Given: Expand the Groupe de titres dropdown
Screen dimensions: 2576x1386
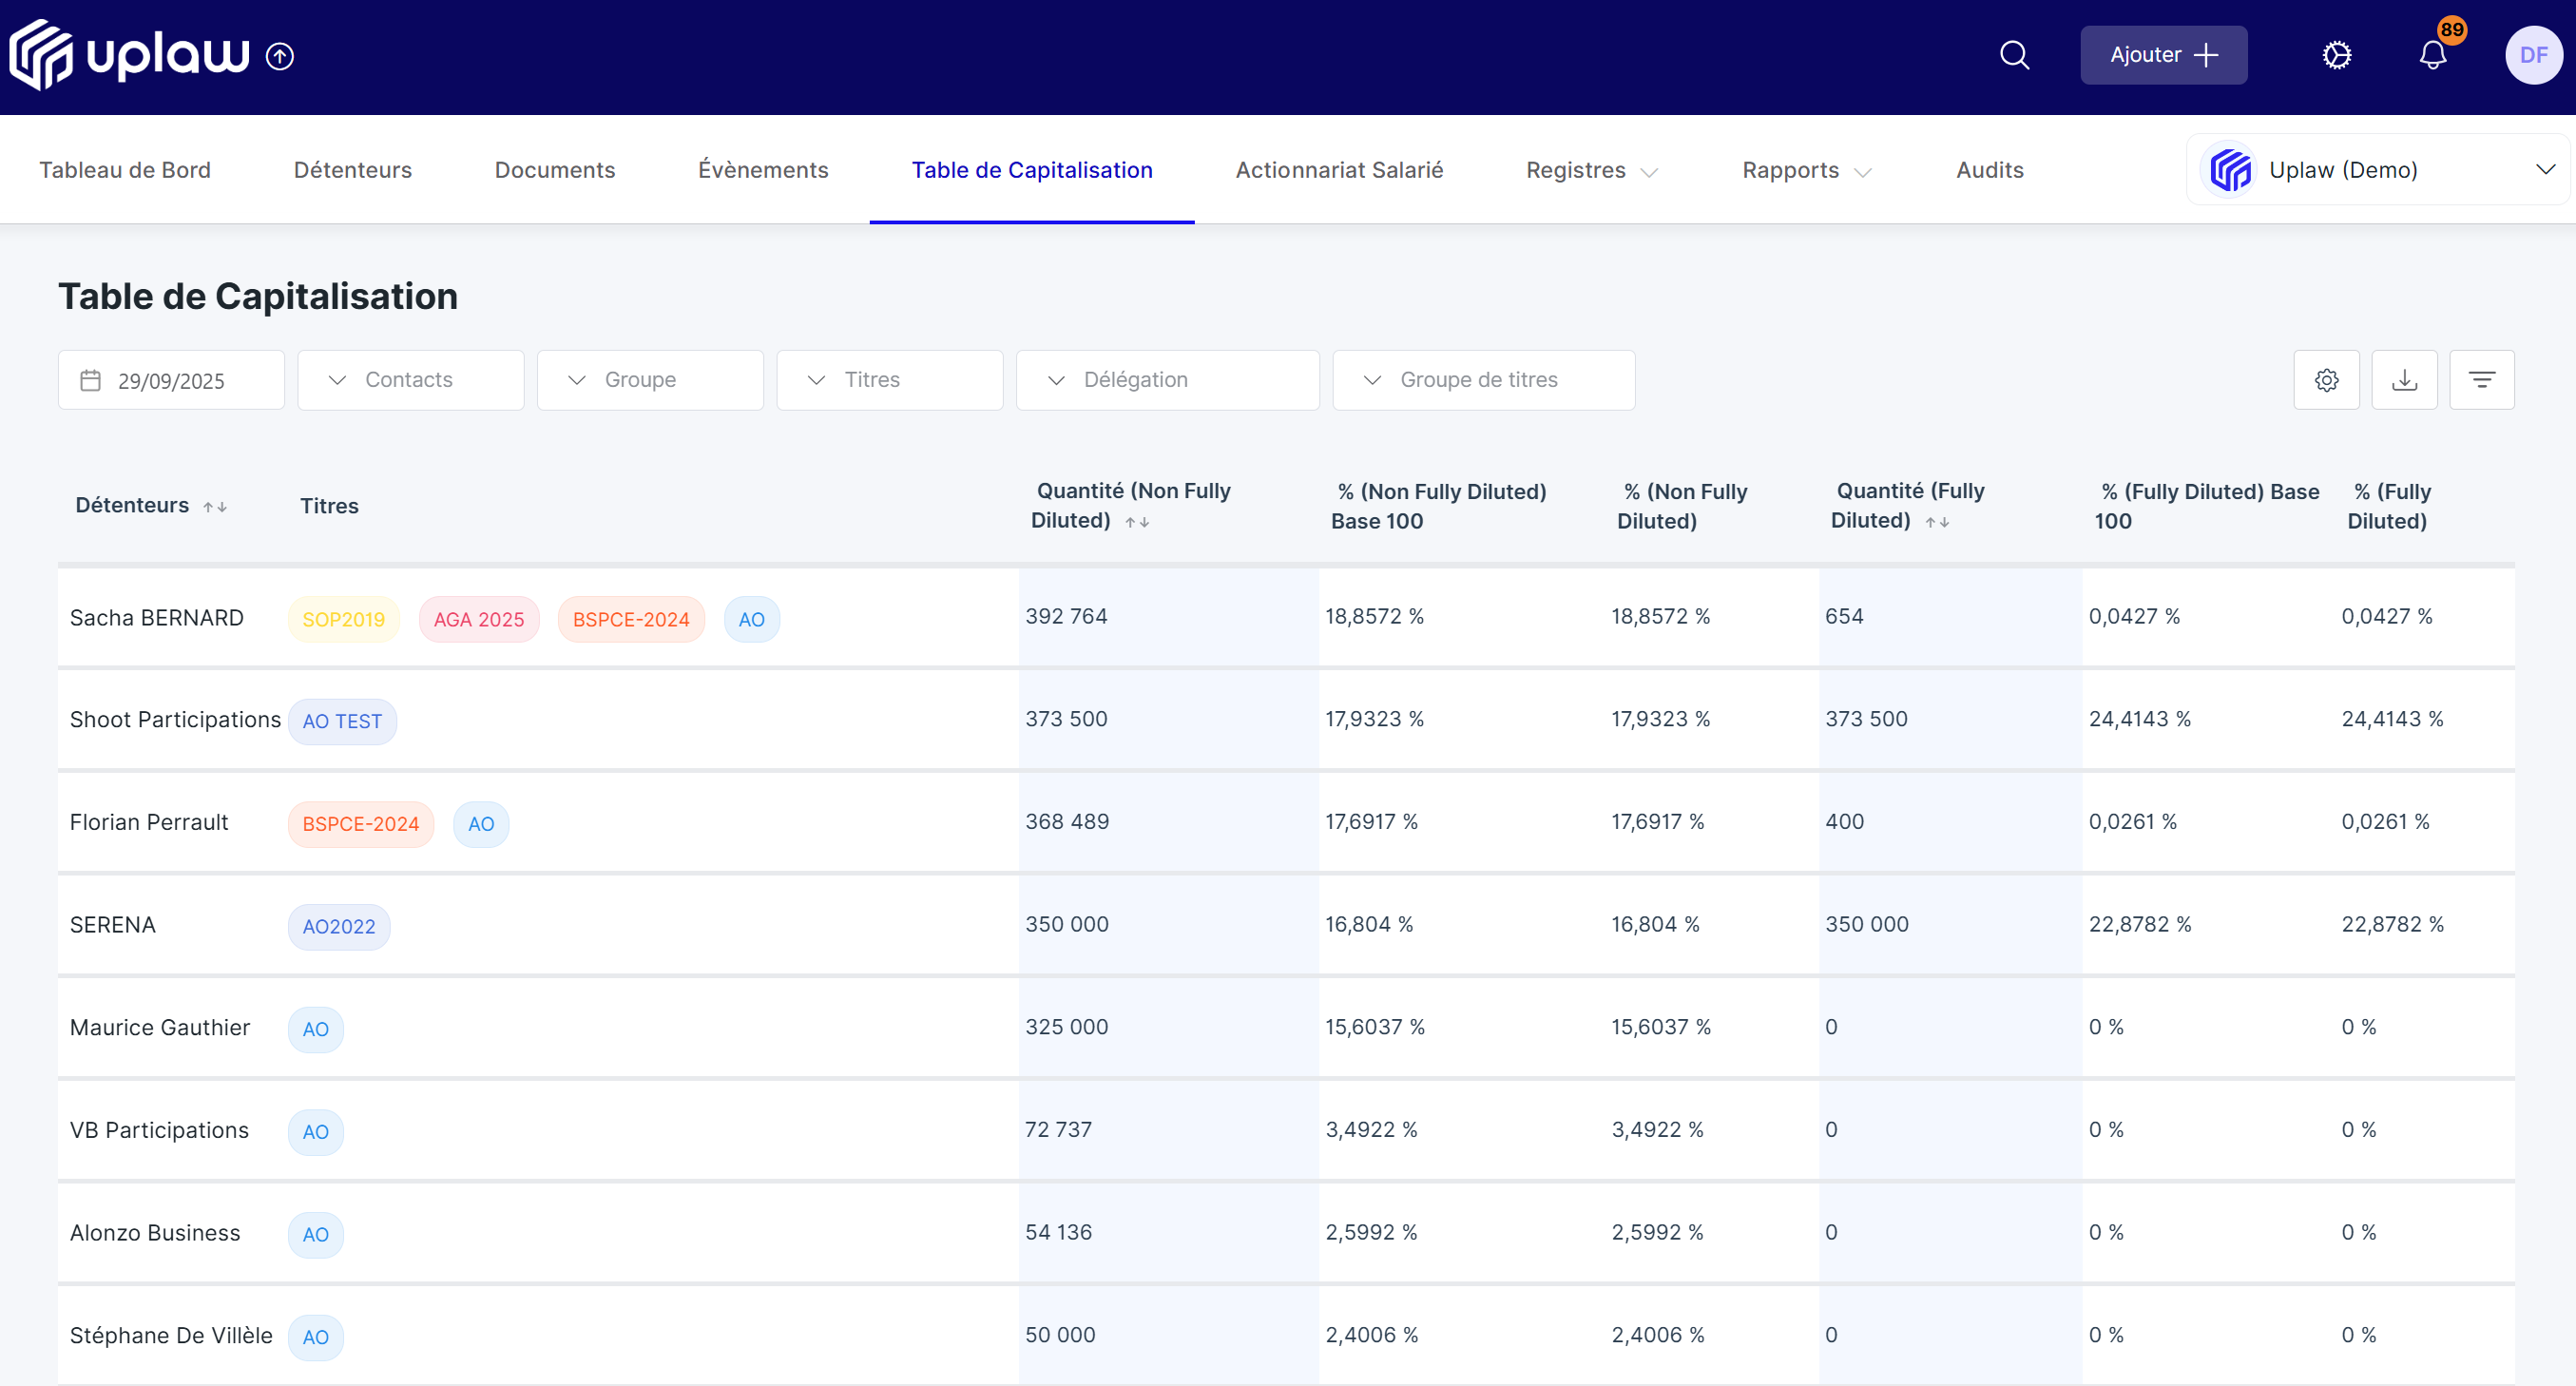Looking at the screenshot, I should [x=1483, y=380].
